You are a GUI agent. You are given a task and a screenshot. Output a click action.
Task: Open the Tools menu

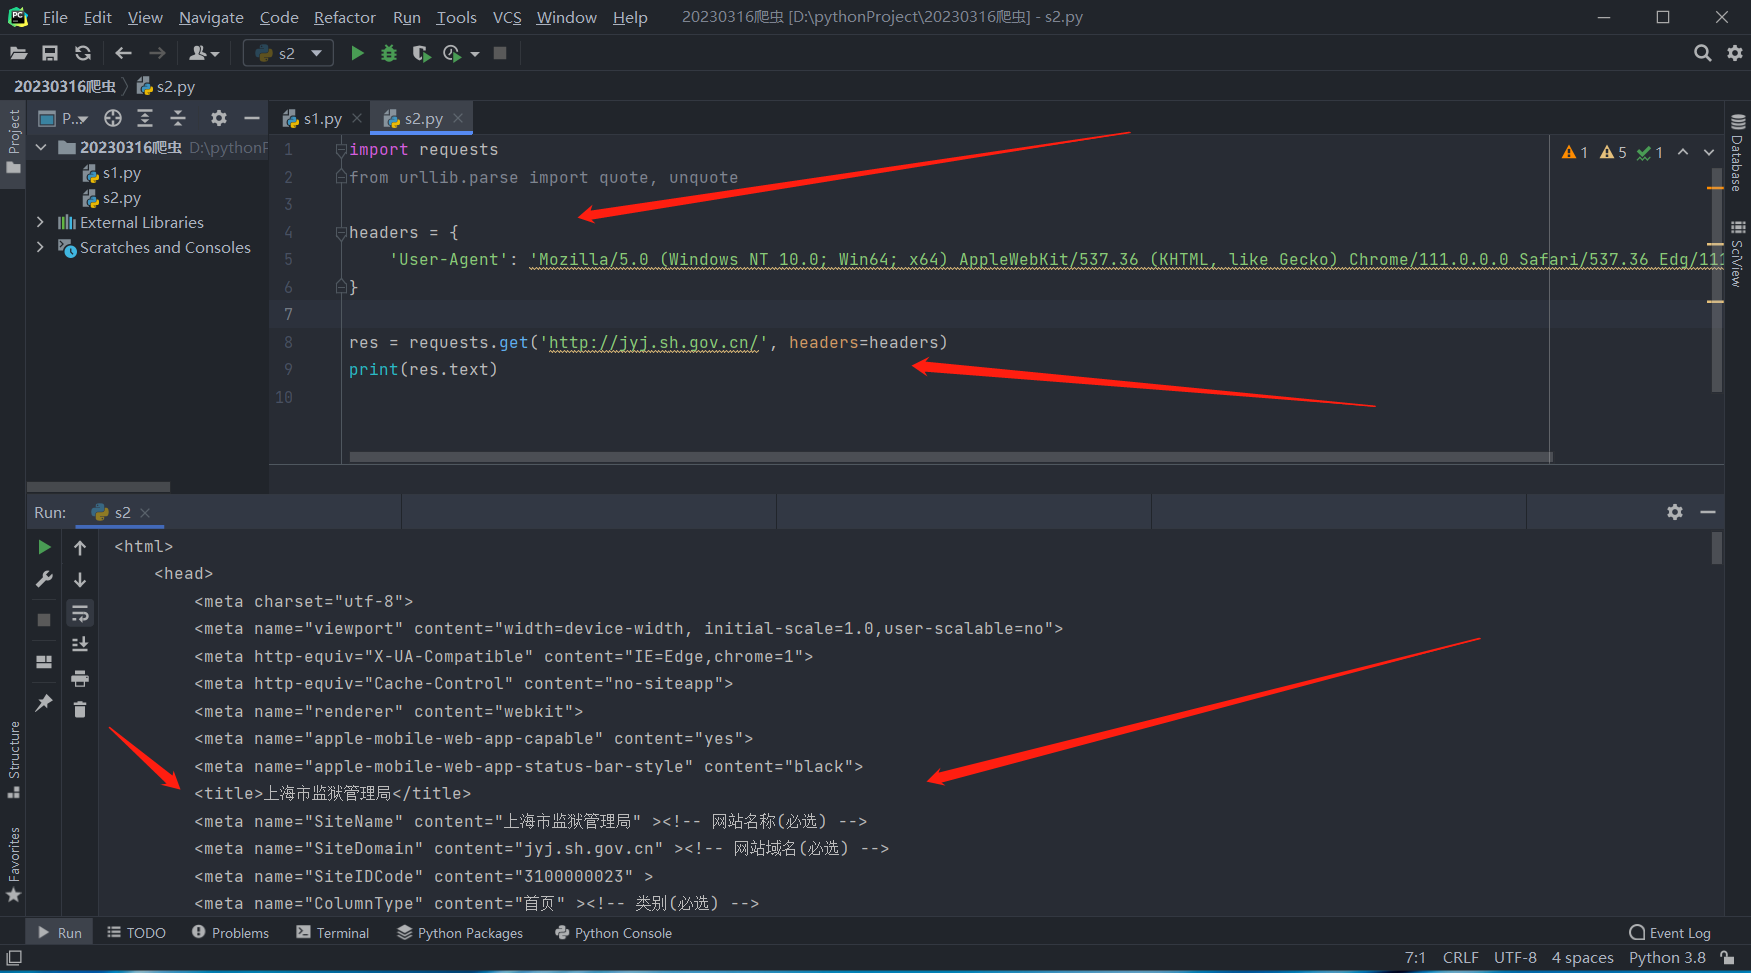[456, 17]
